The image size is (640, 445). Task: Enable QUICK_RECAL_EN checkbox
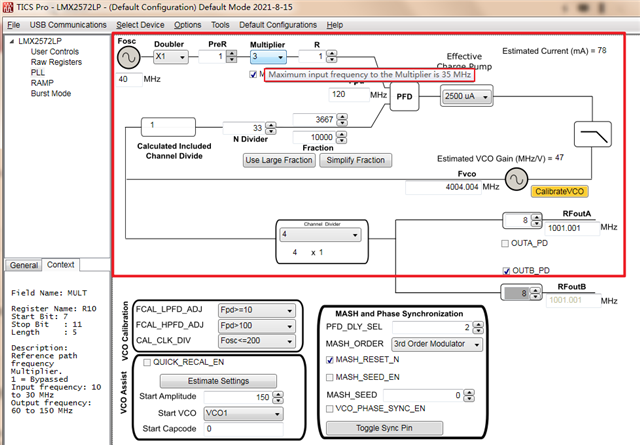click(x=147, y=363)
